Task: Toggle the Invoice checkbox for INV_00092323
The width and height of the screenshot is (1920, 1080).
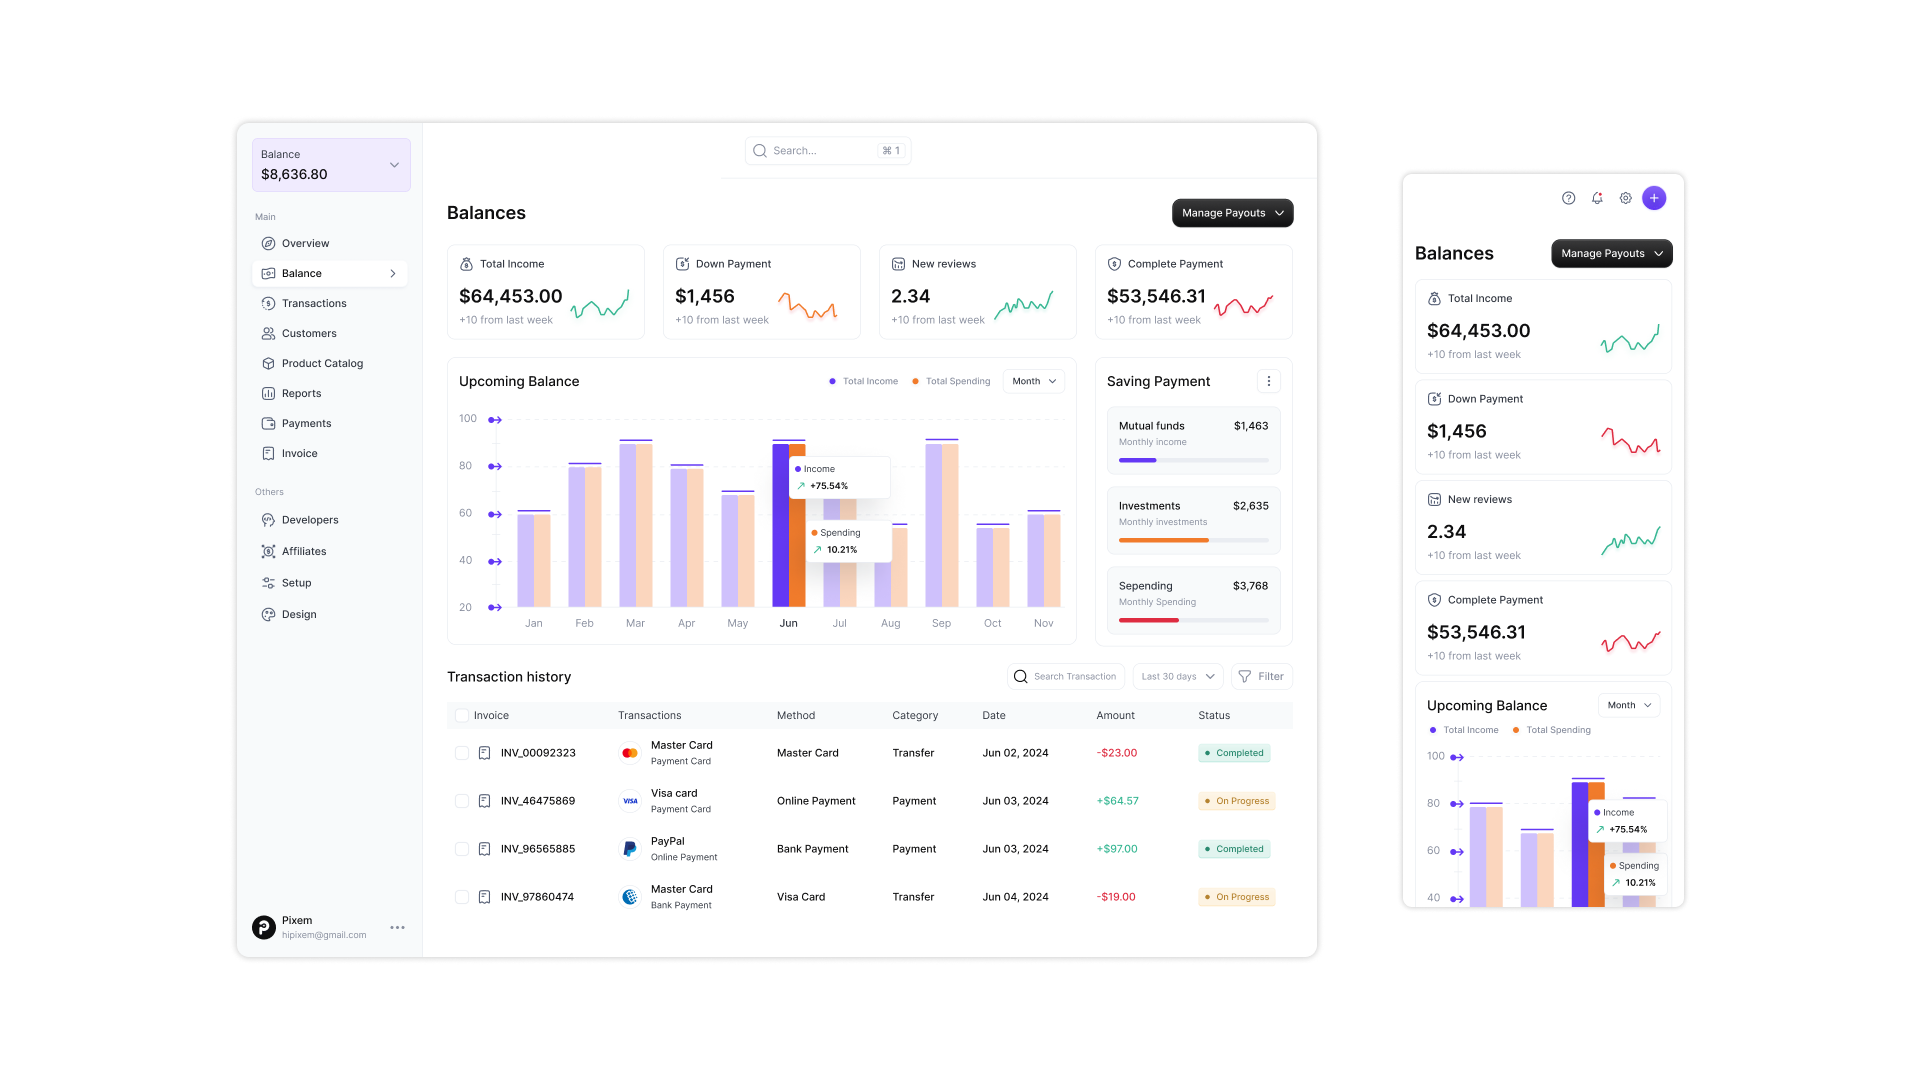Action: point(463,752)
